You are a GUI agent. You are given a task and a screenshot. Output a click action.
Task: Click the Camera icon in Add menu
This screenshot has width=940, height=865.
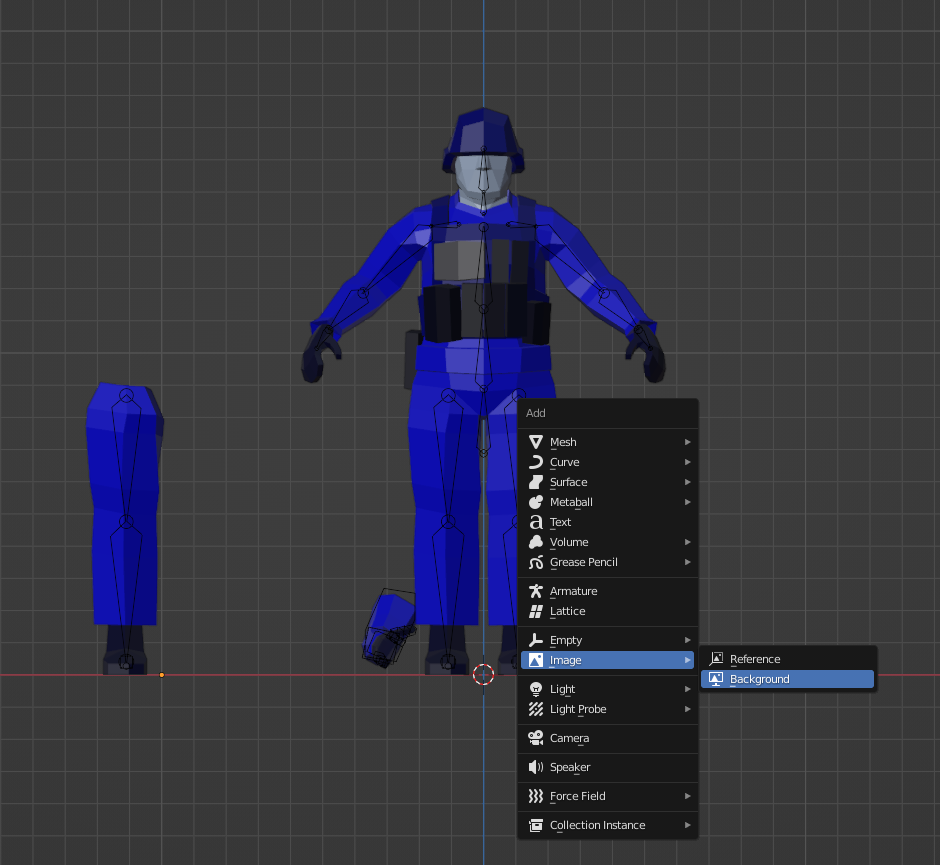(x=536, y=738)
